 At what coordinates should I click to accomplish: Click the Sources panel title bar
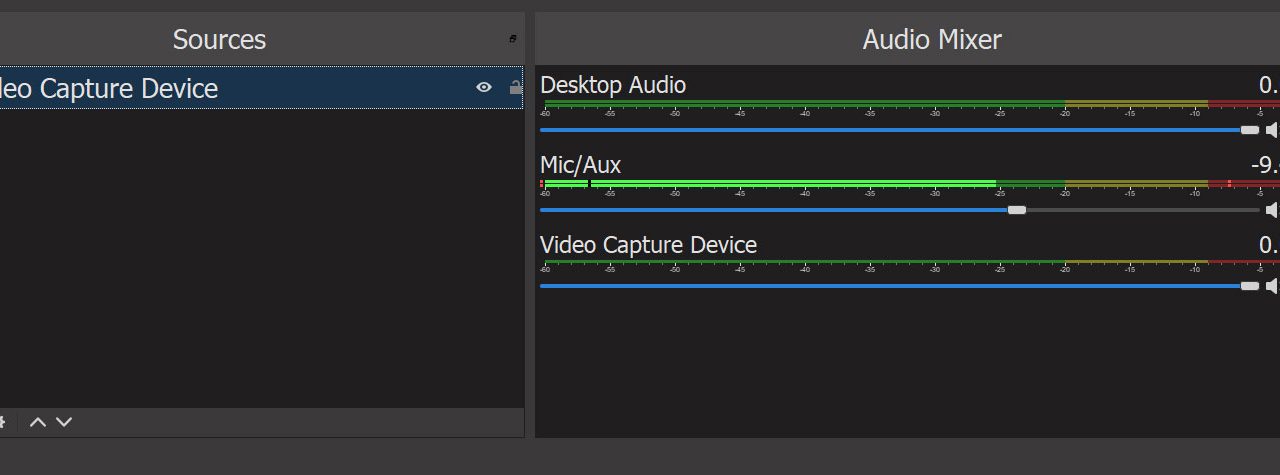(x=220, y=40)
